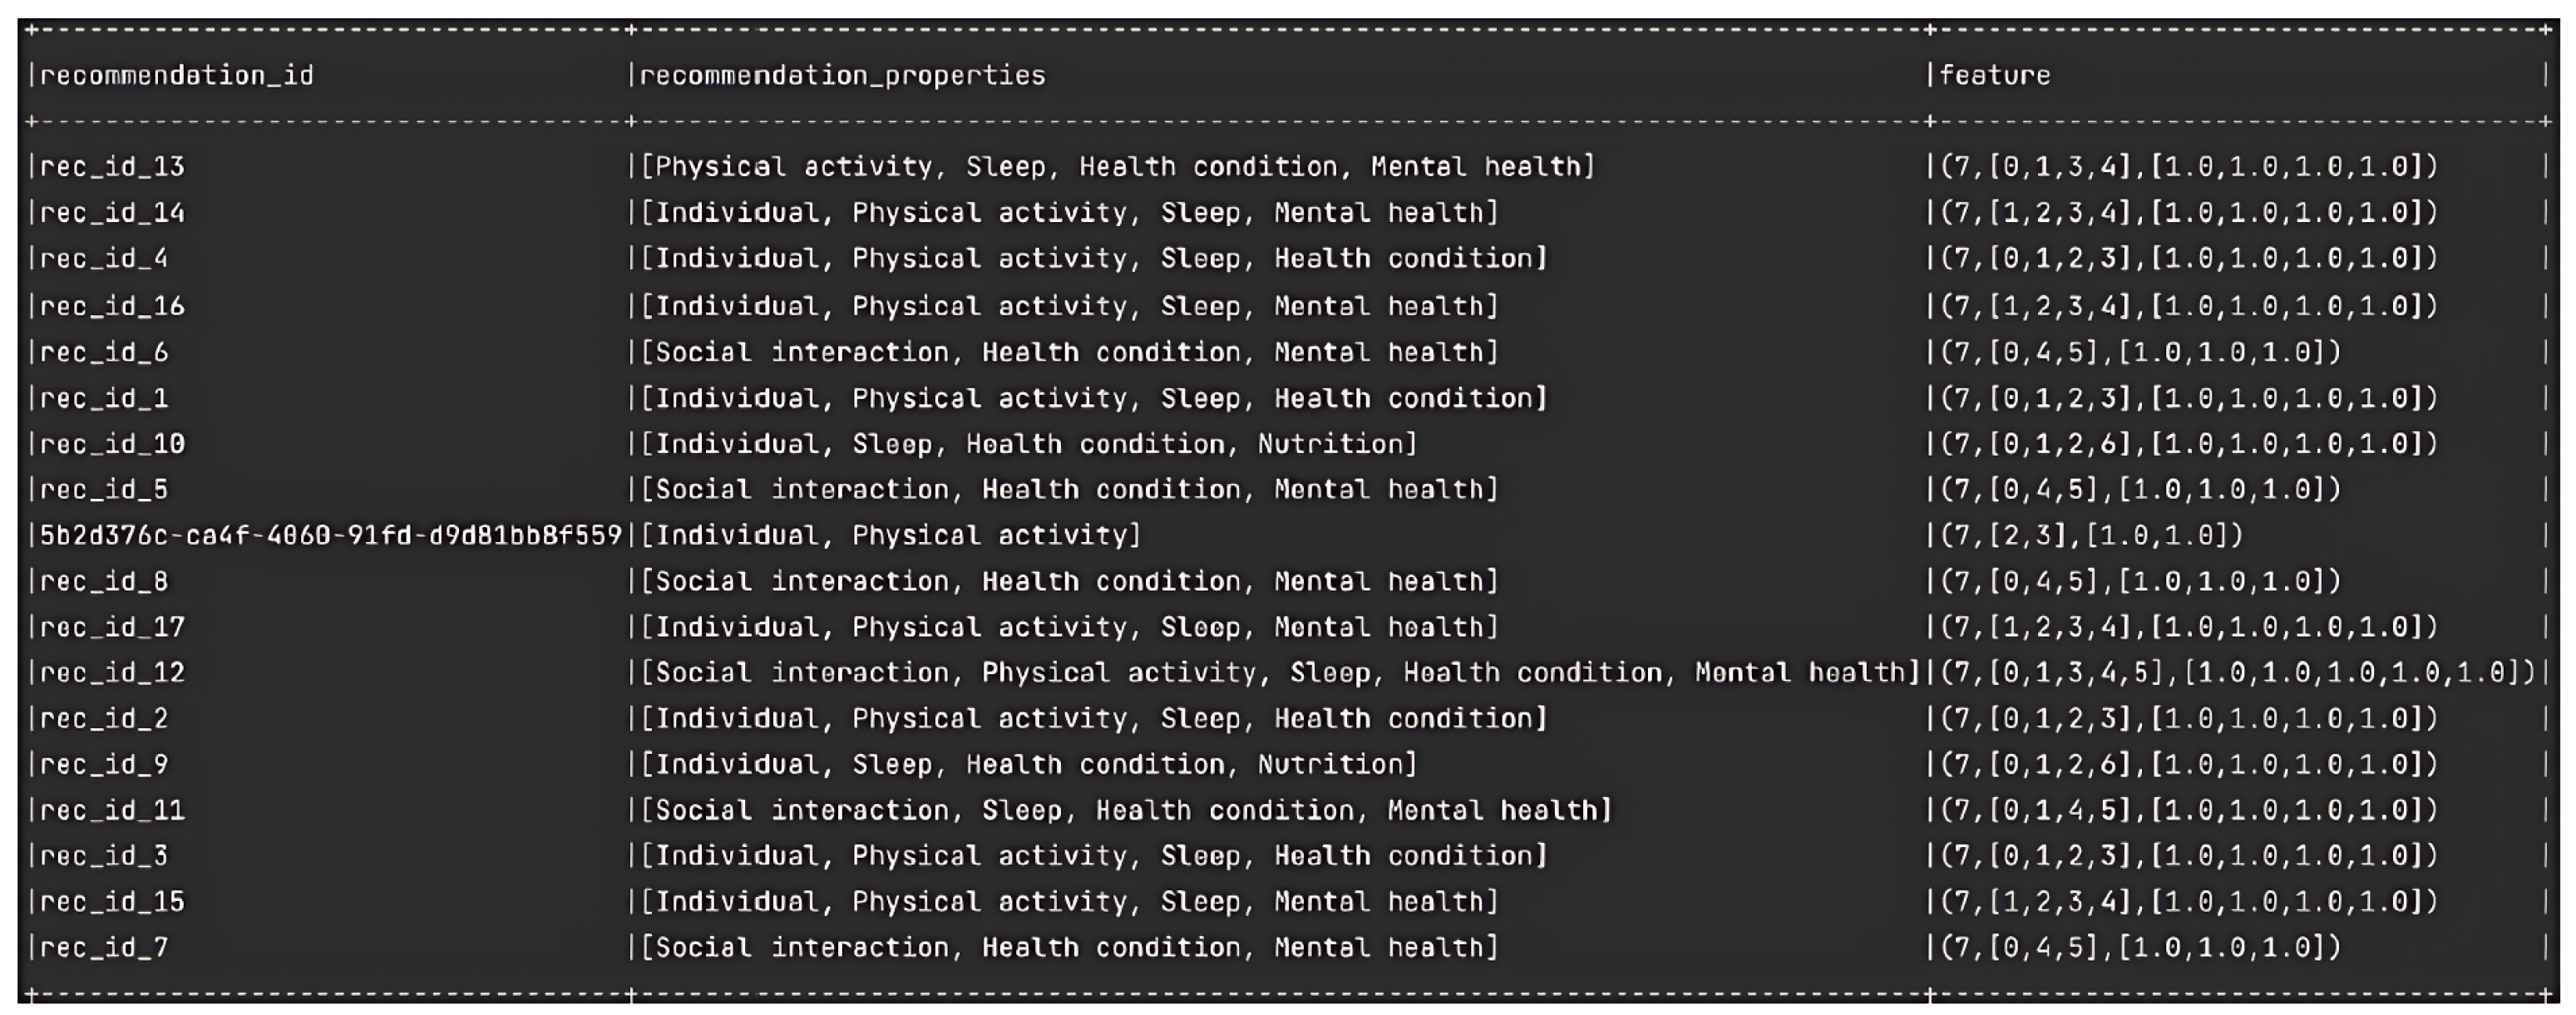Click the rec_id_10 row identifier
This screenshot has height=1015, width=2576.
tap(112, 443)
